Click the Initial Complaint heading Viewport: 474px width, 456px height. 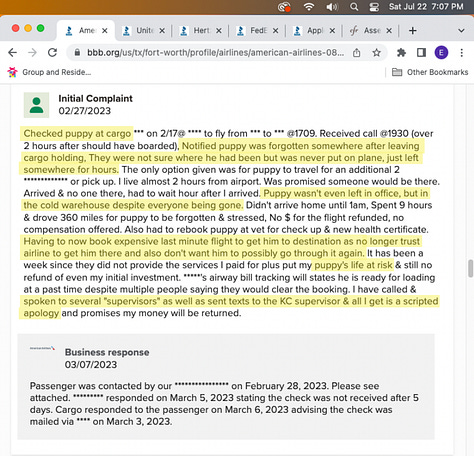95,98
